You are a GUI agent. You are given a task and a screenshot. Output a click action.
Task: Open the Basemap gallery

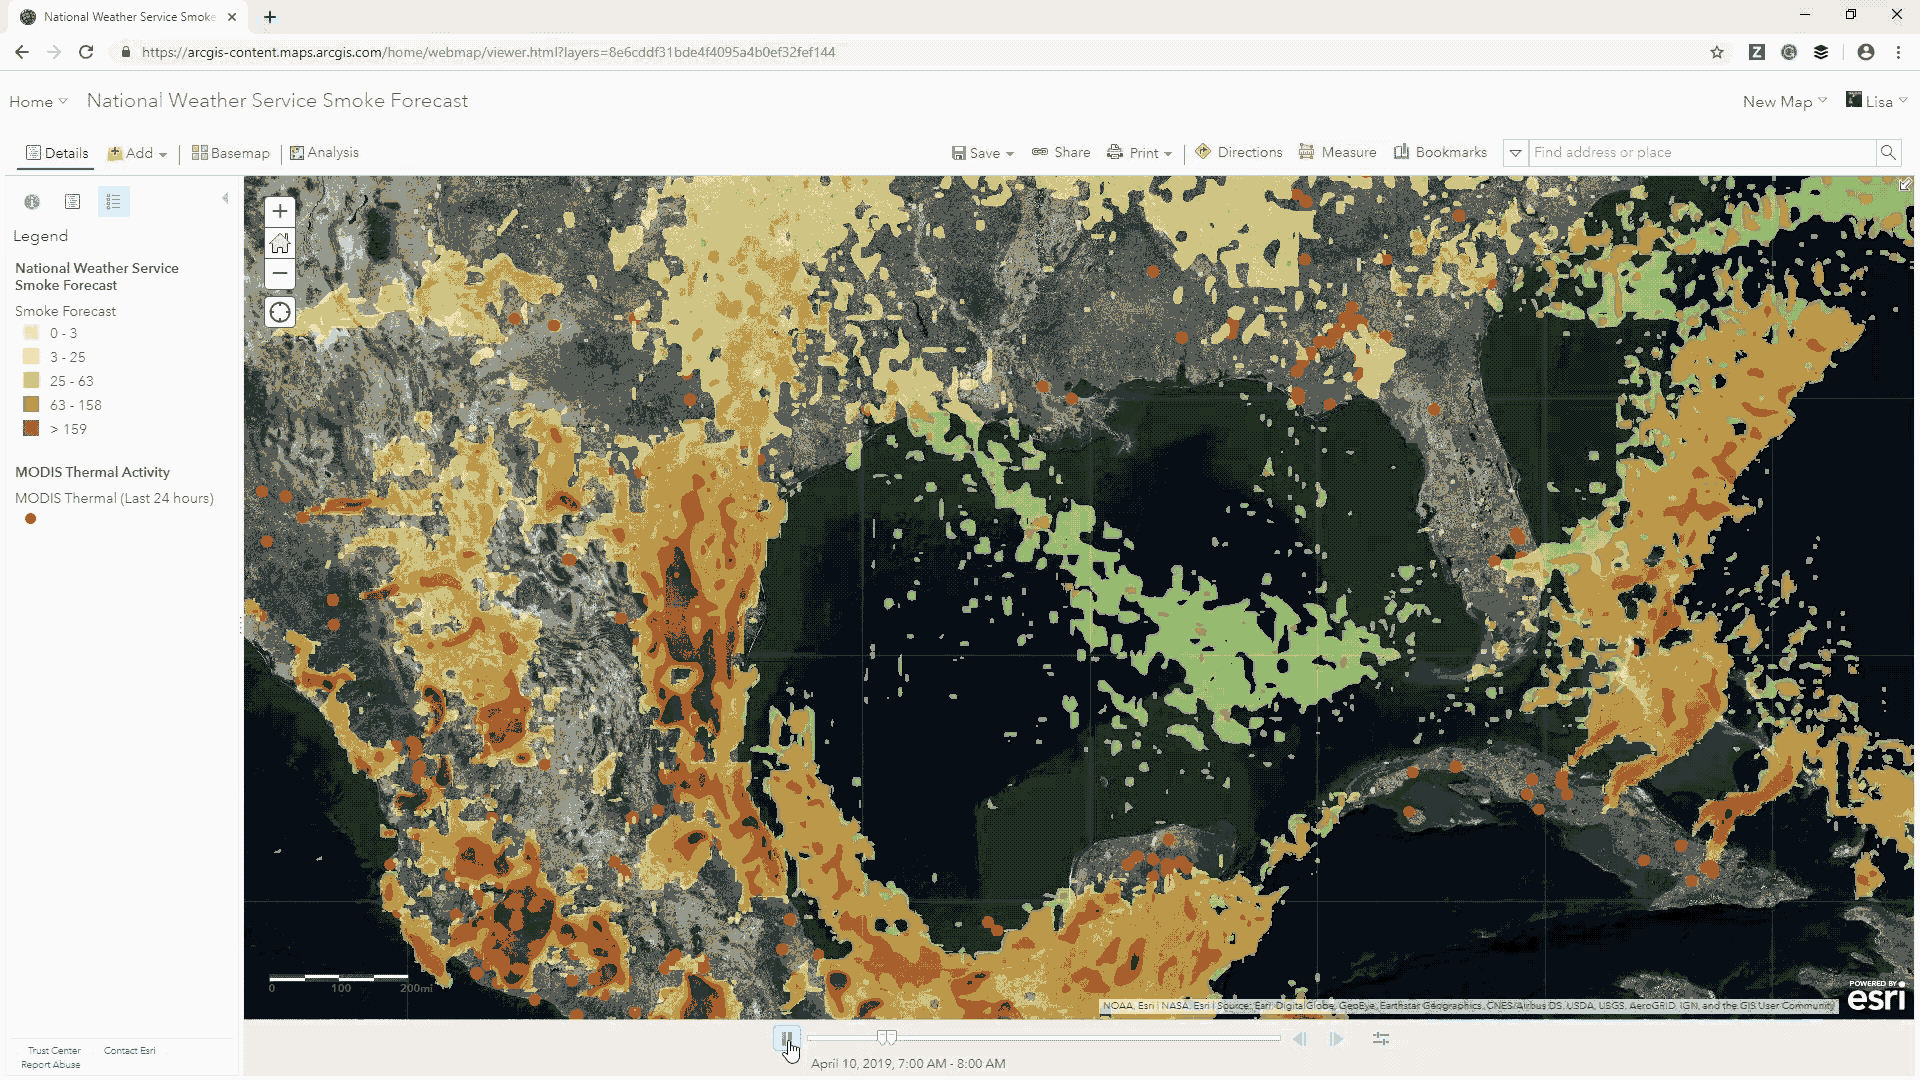pyautogui.click(x=231, y=153)
